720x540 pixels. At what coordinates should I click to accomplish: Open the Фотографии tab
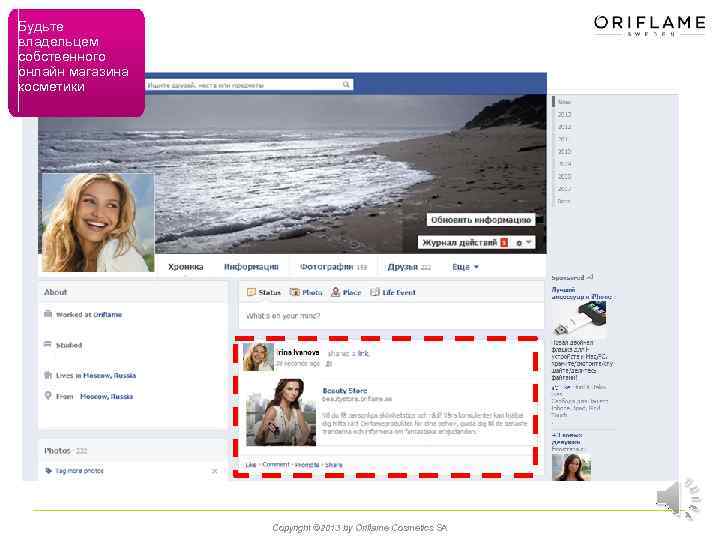tap(333, 267)
